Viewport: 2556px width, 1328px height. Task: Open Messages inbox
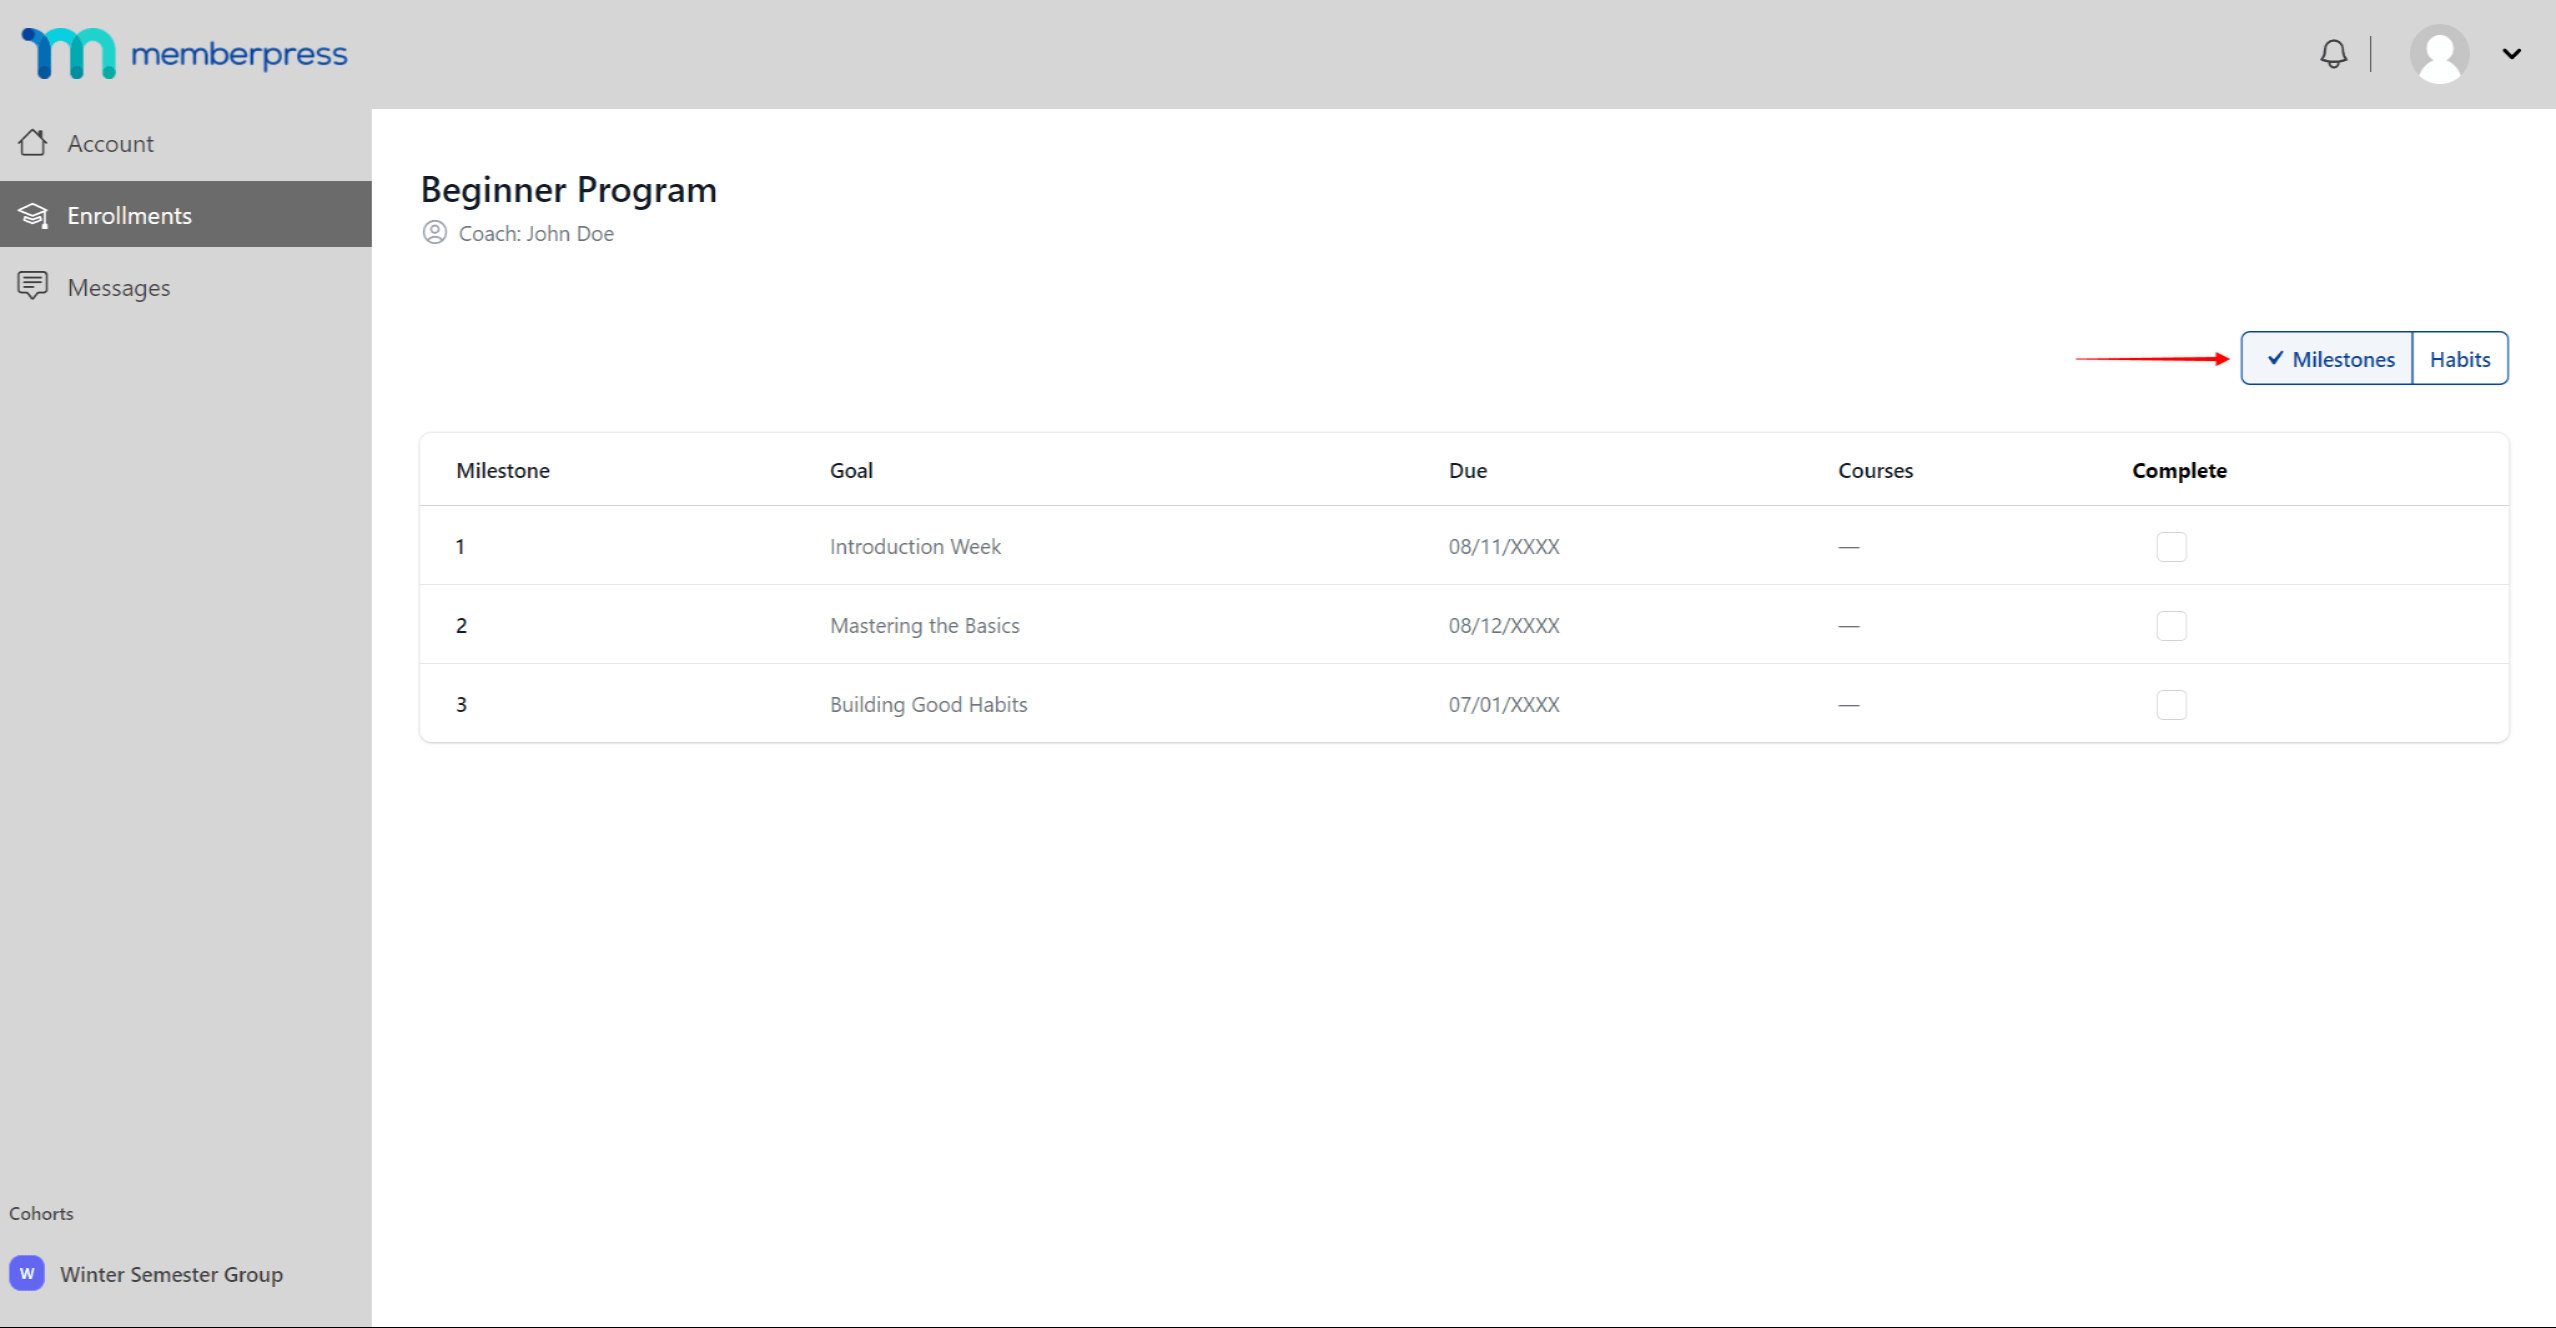pos(118,286)
